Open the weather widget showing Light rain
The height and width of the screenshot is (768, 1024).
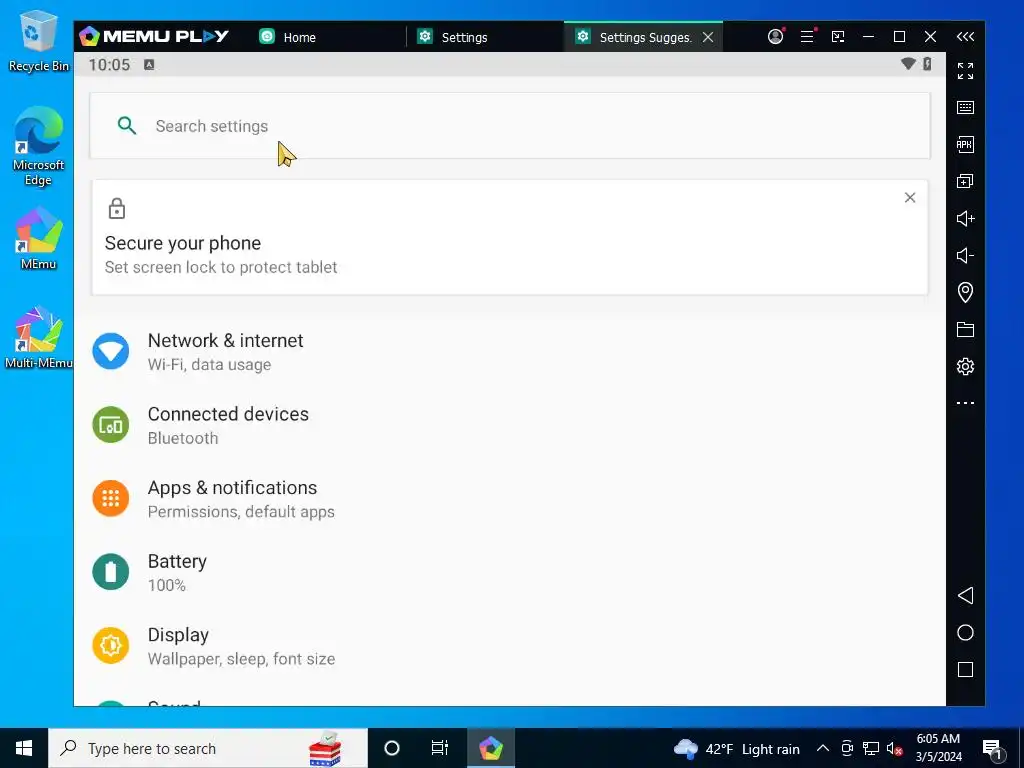(737, 748)
